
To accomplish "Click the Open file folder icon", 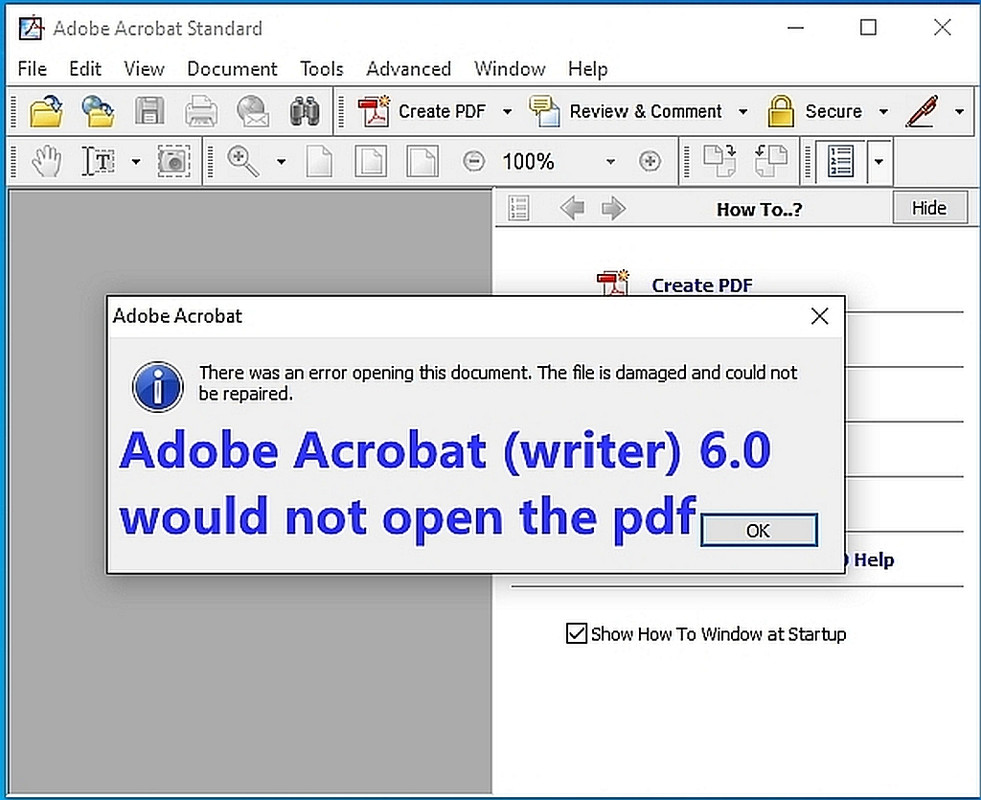I will click(x=46, y=111).
